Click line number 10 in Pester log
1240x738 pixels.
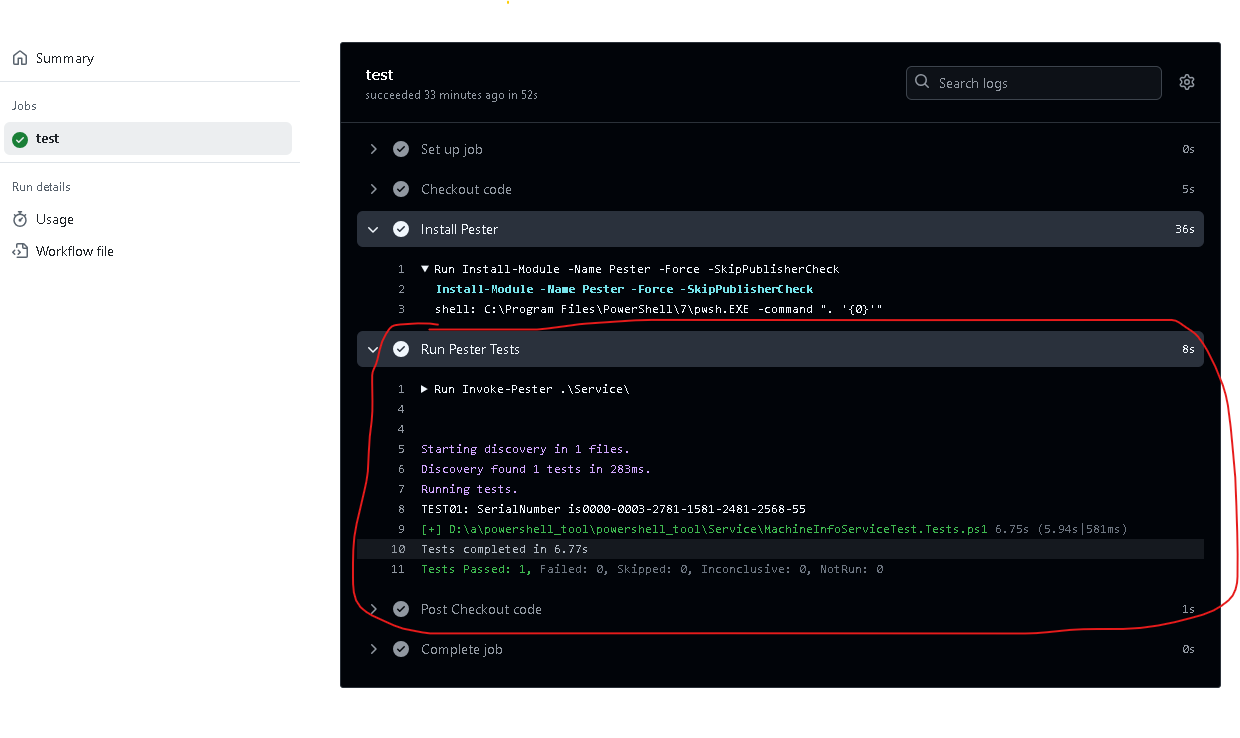398,549
